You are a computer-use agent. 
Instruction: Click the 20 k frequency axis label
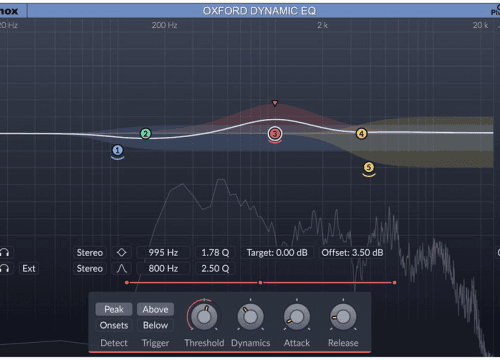[480, 25]
